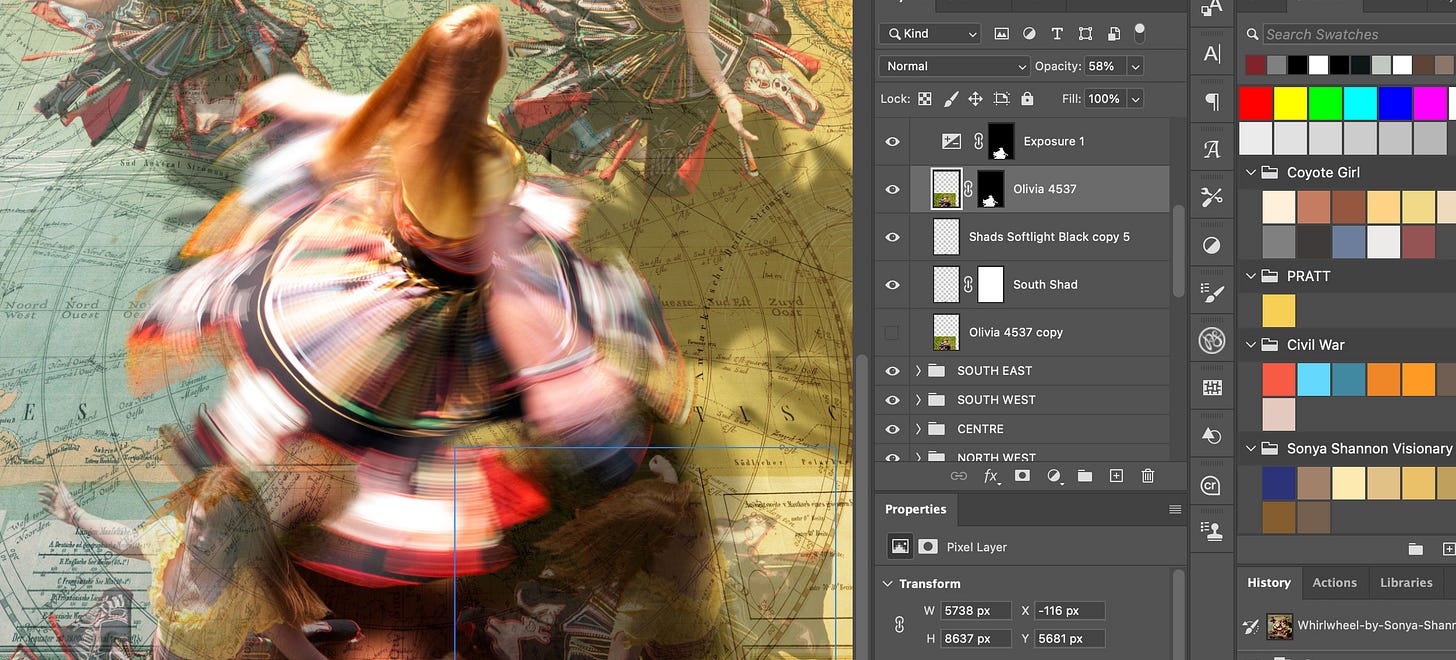Collapse the Transform section
Image resolution: width=1456 pixels, height=660 pixels.
pos(887,584)
